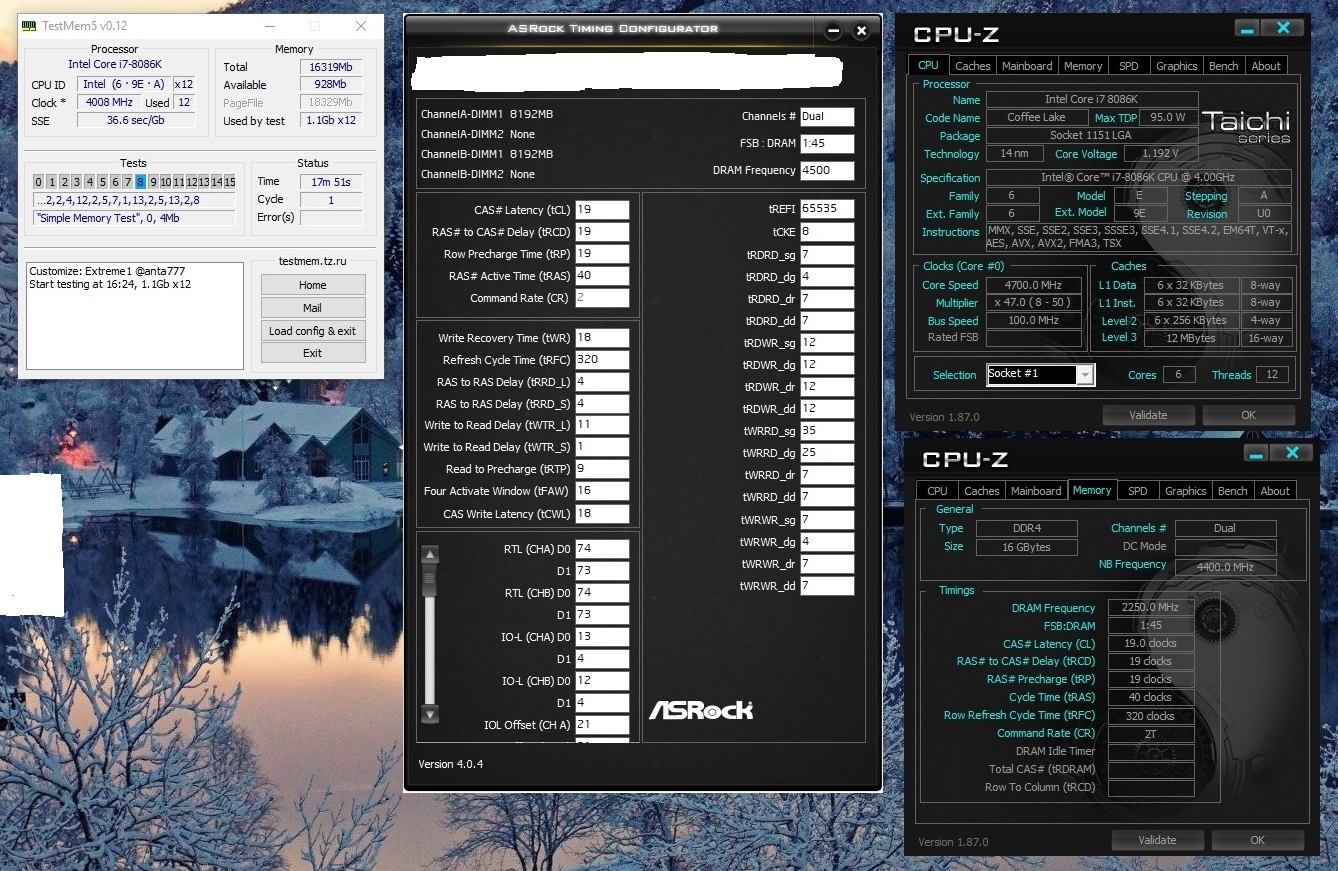Show About tab in top CPU-Z window
This screenshot has height=871, width=1338.
[1266, 66]
